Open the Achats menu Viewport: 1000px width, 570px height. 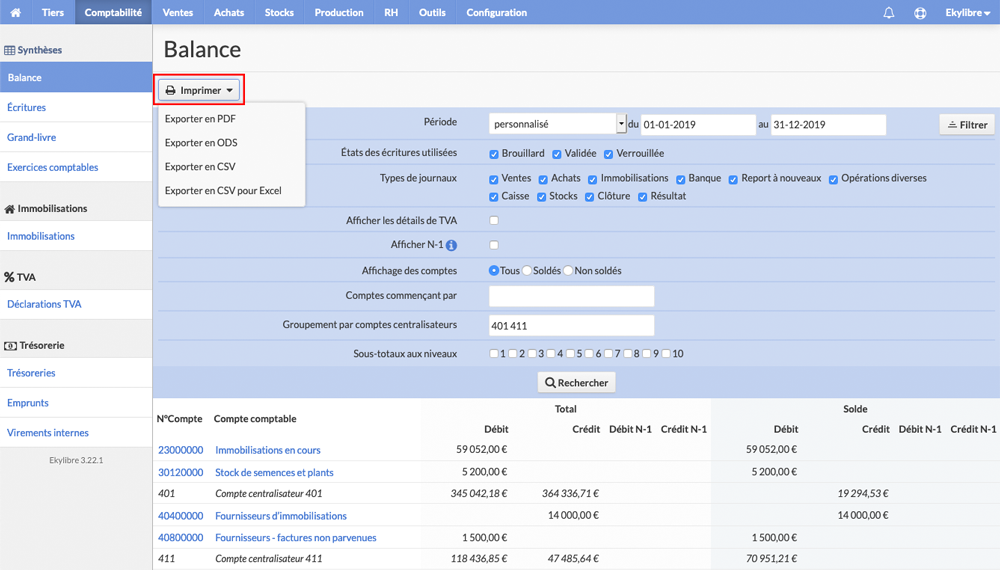(x=229, y=12)
